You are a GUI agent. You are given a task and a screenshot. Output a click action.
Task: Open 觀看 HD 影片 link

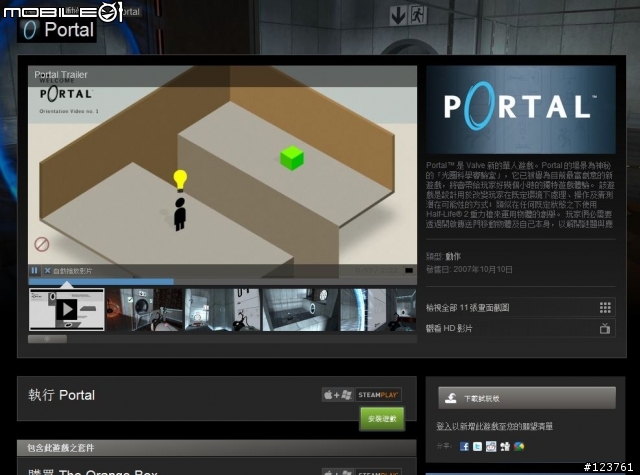(449, 329)
